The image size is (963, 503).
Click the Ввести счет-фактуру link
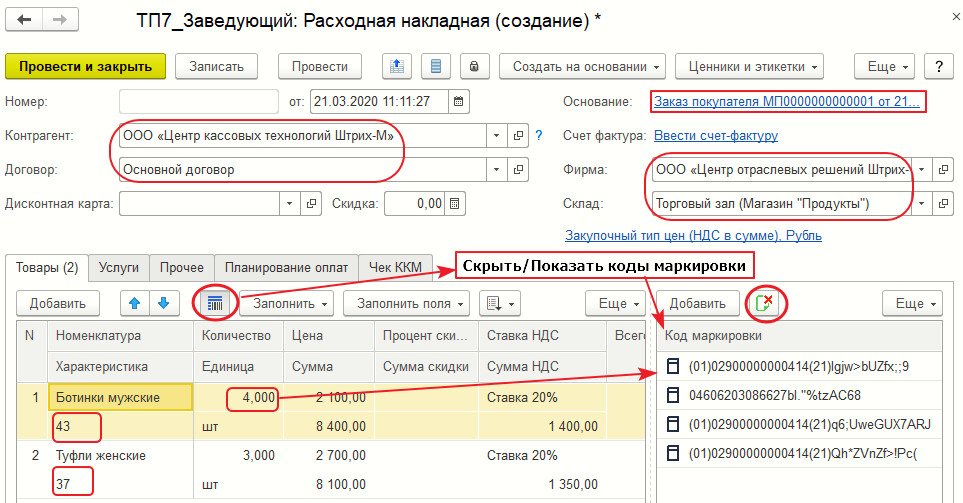click(x=715, y=136)
